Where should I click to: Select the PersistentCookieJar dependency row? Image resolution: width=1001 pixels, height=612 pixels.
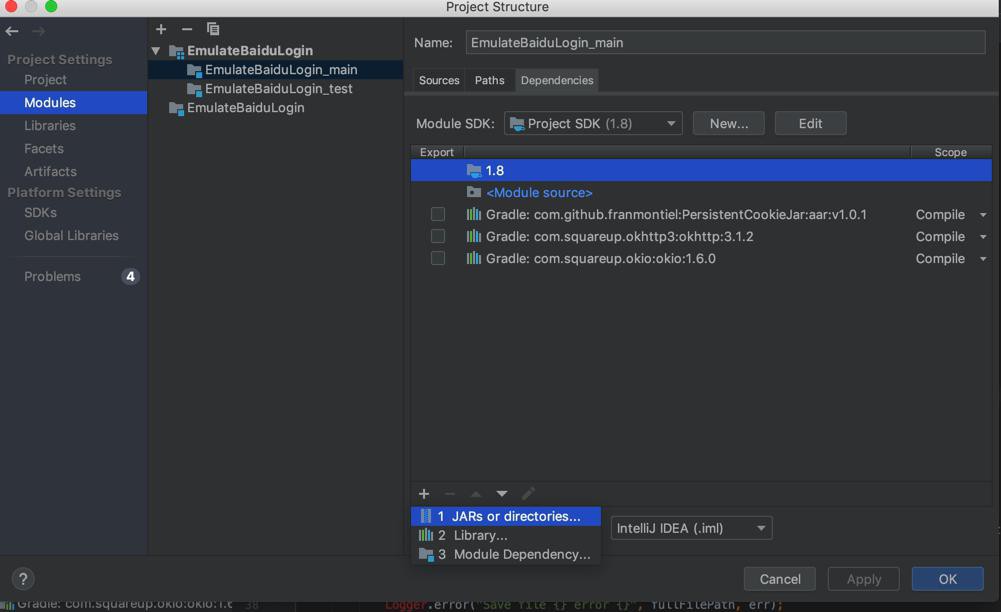point(701,214)
